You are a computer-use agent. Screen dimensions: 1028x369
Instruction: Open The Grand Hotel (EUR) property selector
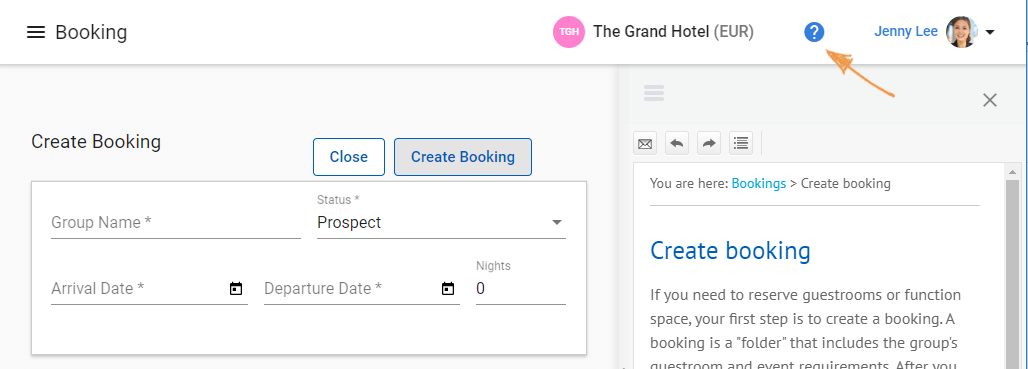[x=673, y=31]
